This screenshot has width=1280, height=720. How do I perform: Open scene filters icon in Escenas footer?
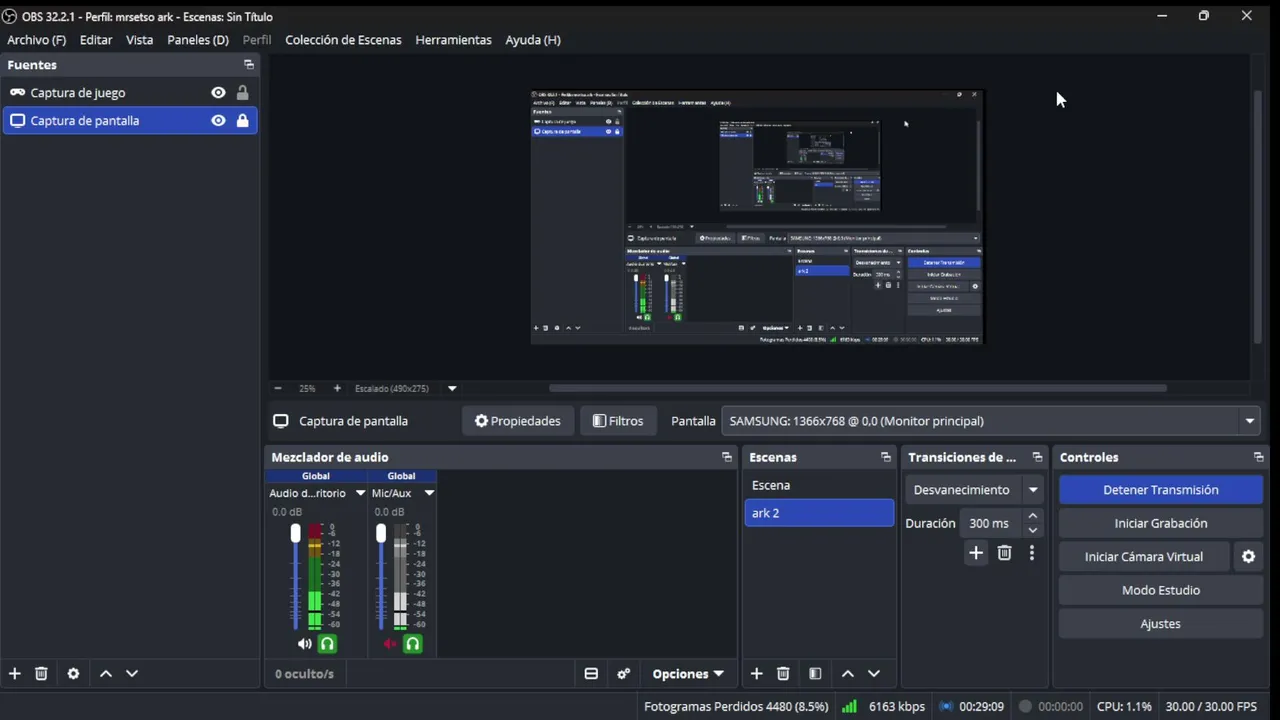[815, 674]
